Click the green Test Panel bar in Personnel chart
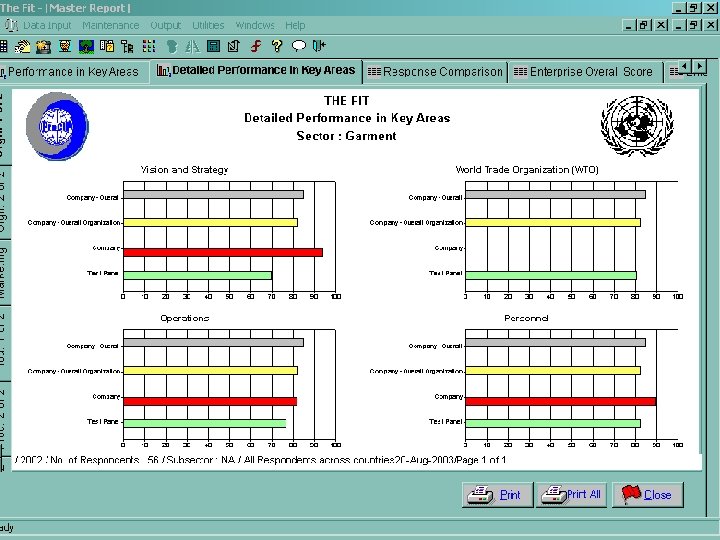720x540 pixels. coord(553,423)
